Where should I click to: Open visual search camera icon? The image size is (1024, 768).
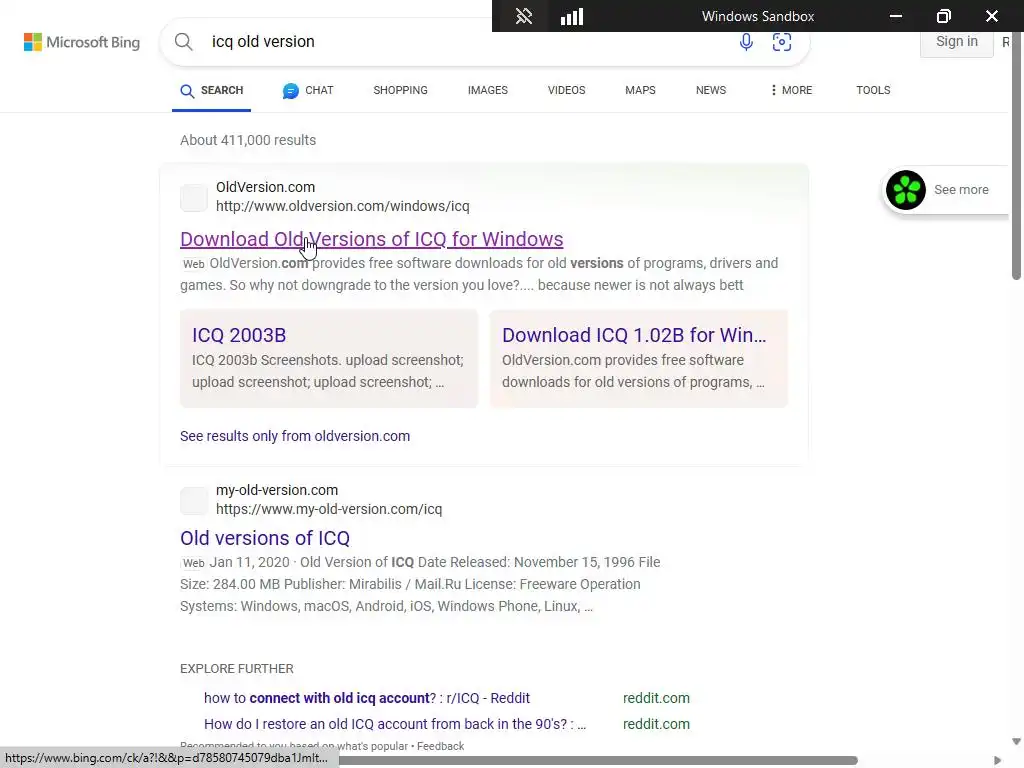782,42
